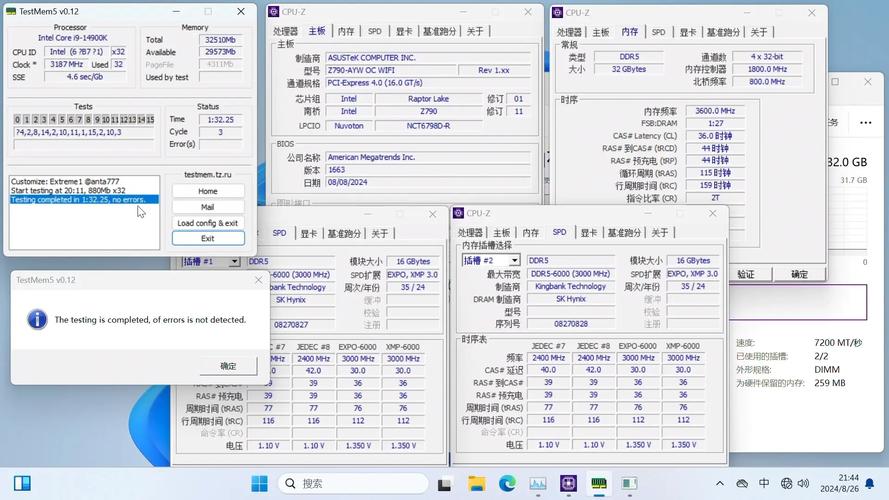Viewport: 889px width, 500px height.
Task: Open Microsoft Edge from the taskbar
Action: 507,484
